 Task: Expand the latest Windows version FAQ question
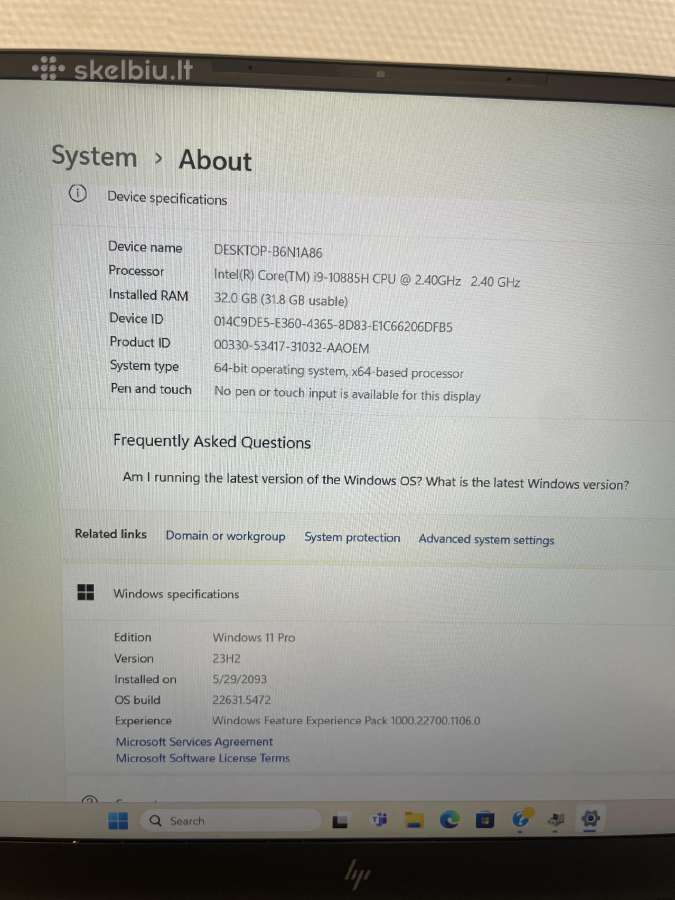375,480
